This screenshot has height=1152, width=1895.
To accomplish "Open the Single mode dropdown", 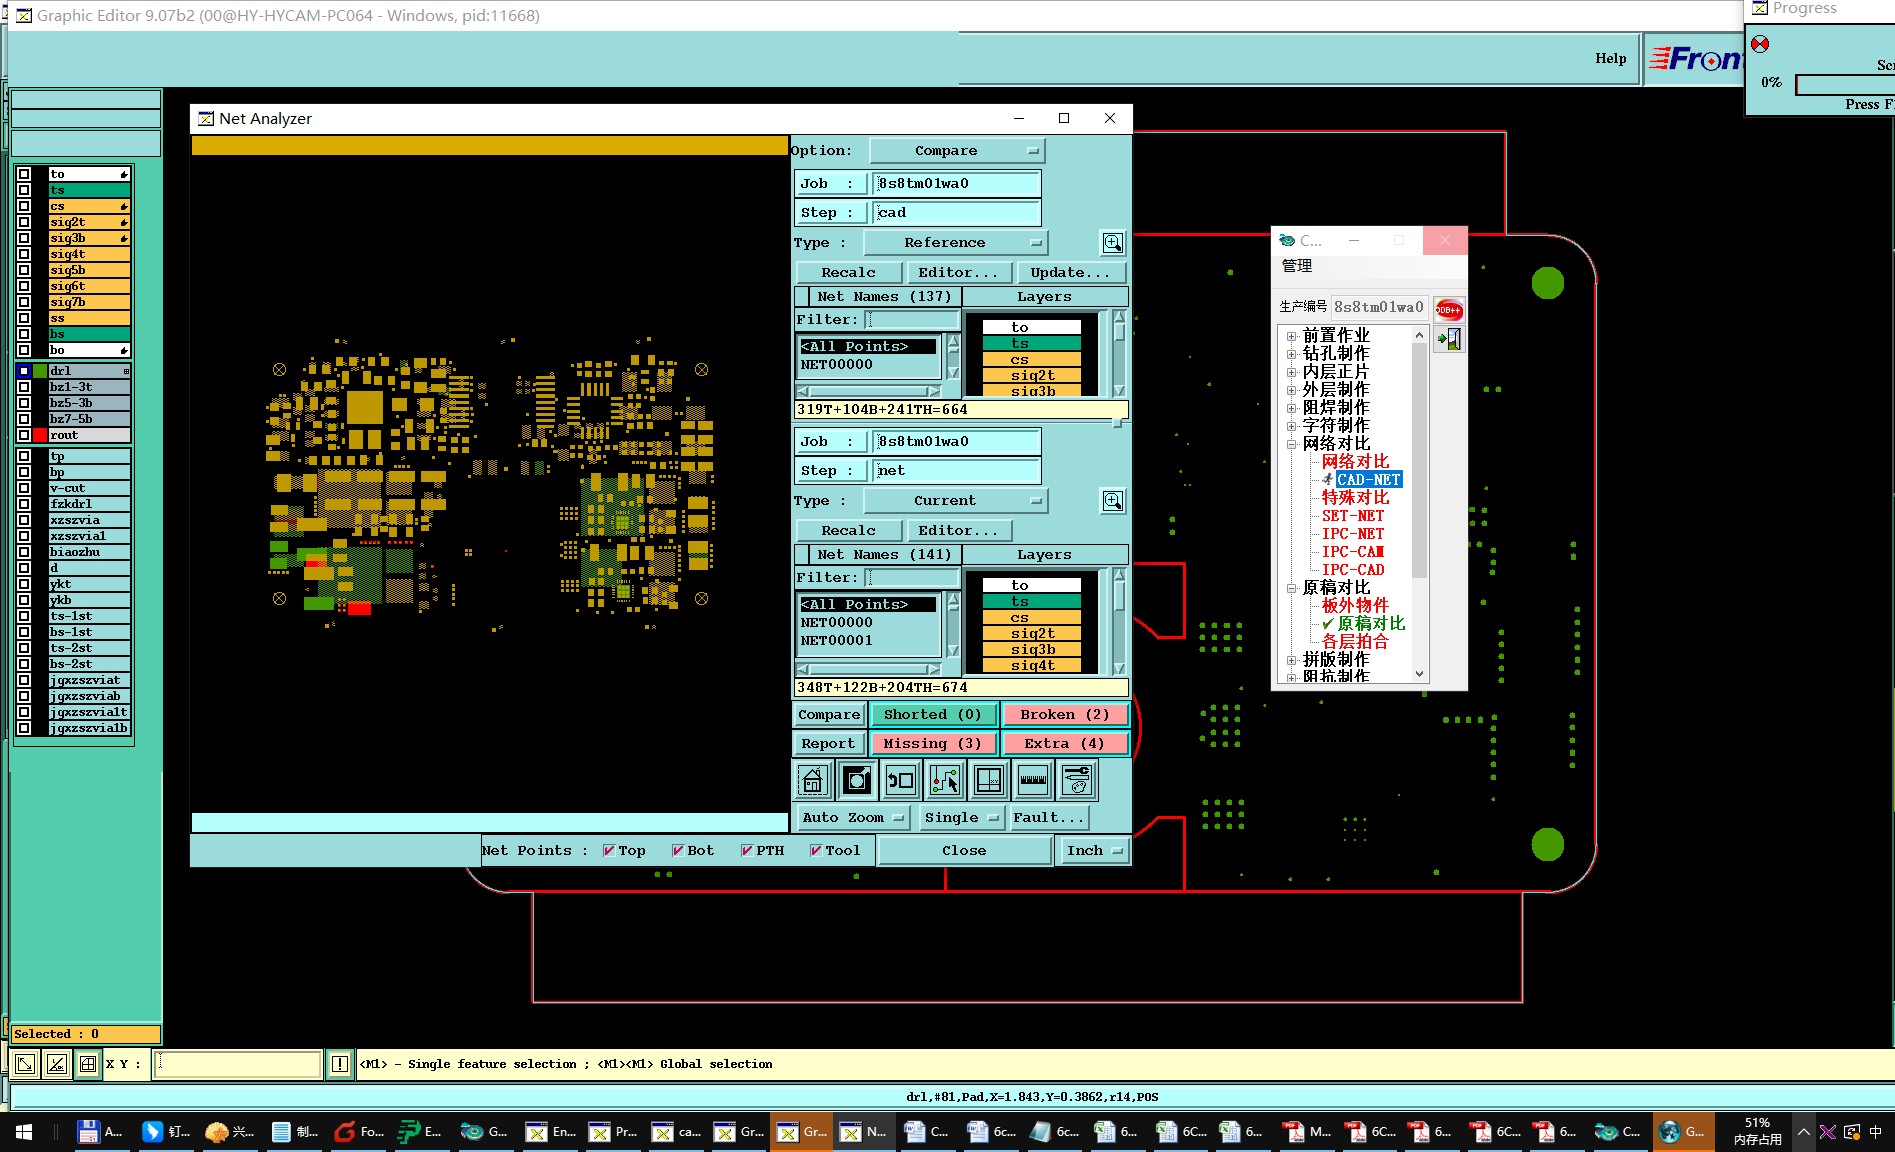I will click(961, 818).
